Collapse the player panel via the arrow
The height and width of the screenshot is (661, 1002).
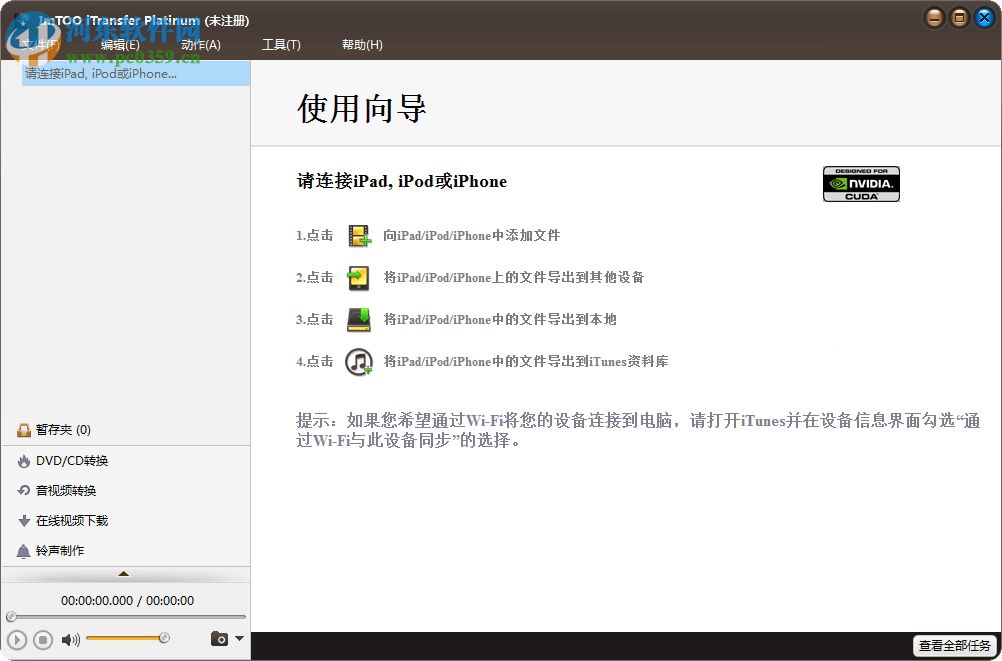[x=124, y=573]
